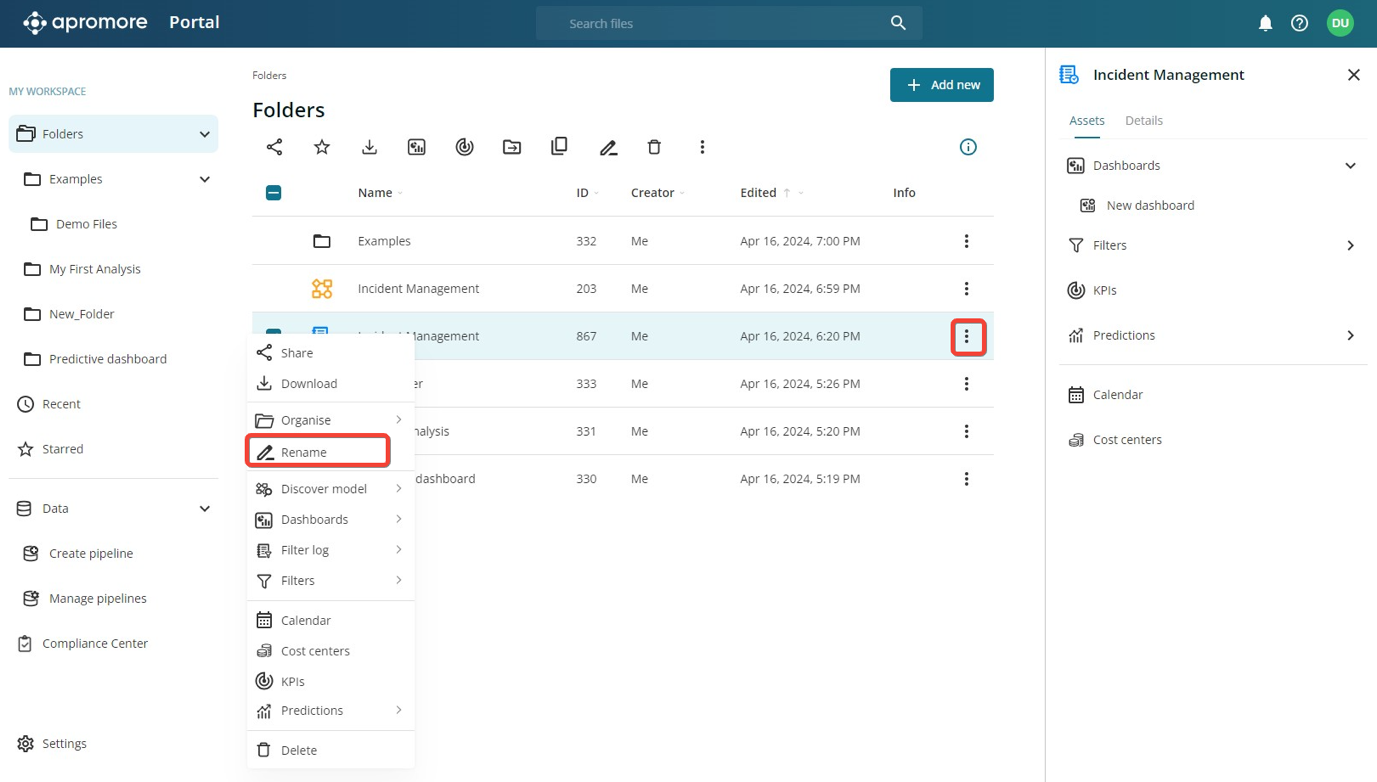Click the share icon in the toolbar
The image size is (1377, 782).
[274, 147]
